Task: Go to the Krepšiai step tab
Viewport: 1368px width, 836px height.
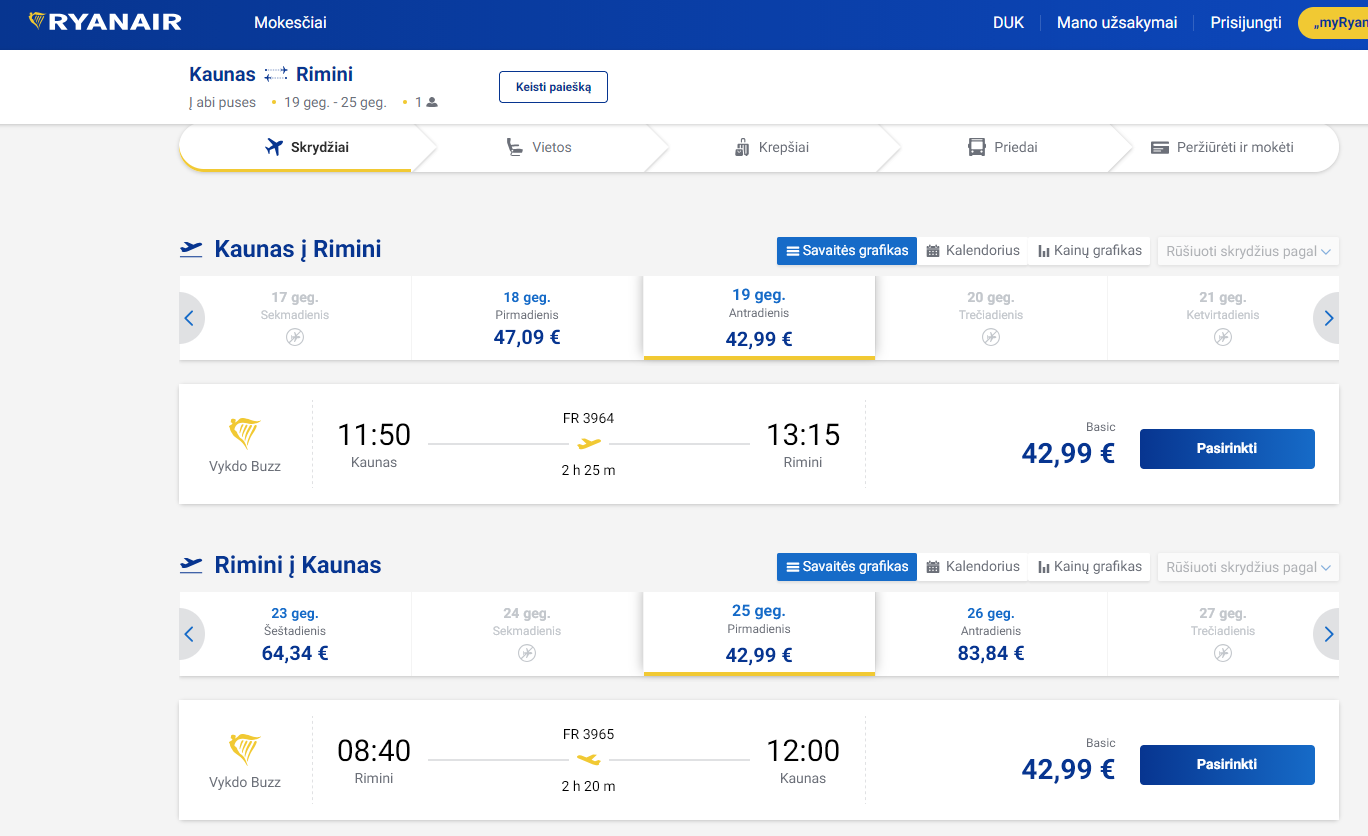Action: point(771,148)
